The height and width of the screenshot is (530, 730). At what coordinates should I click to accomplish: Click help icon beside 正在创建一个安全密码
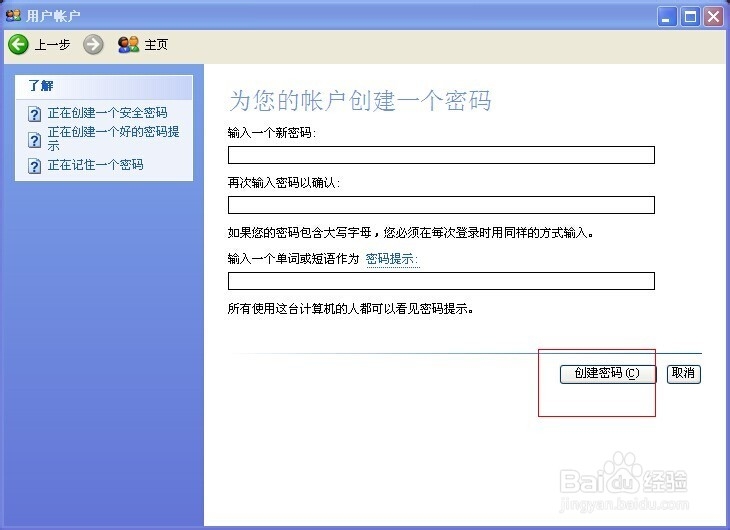34,114
